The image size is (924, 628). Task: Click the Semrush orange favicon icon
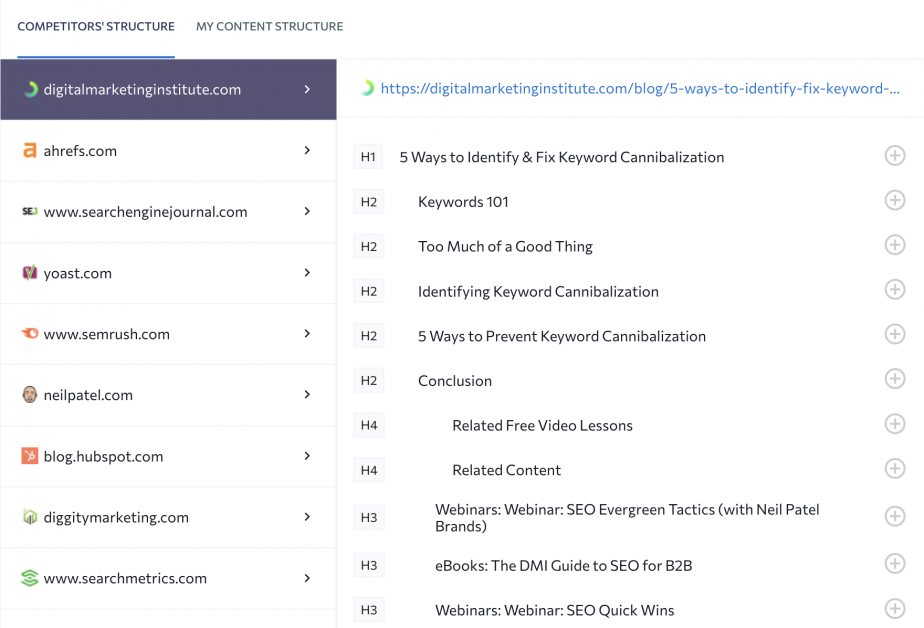coord(29,334)
